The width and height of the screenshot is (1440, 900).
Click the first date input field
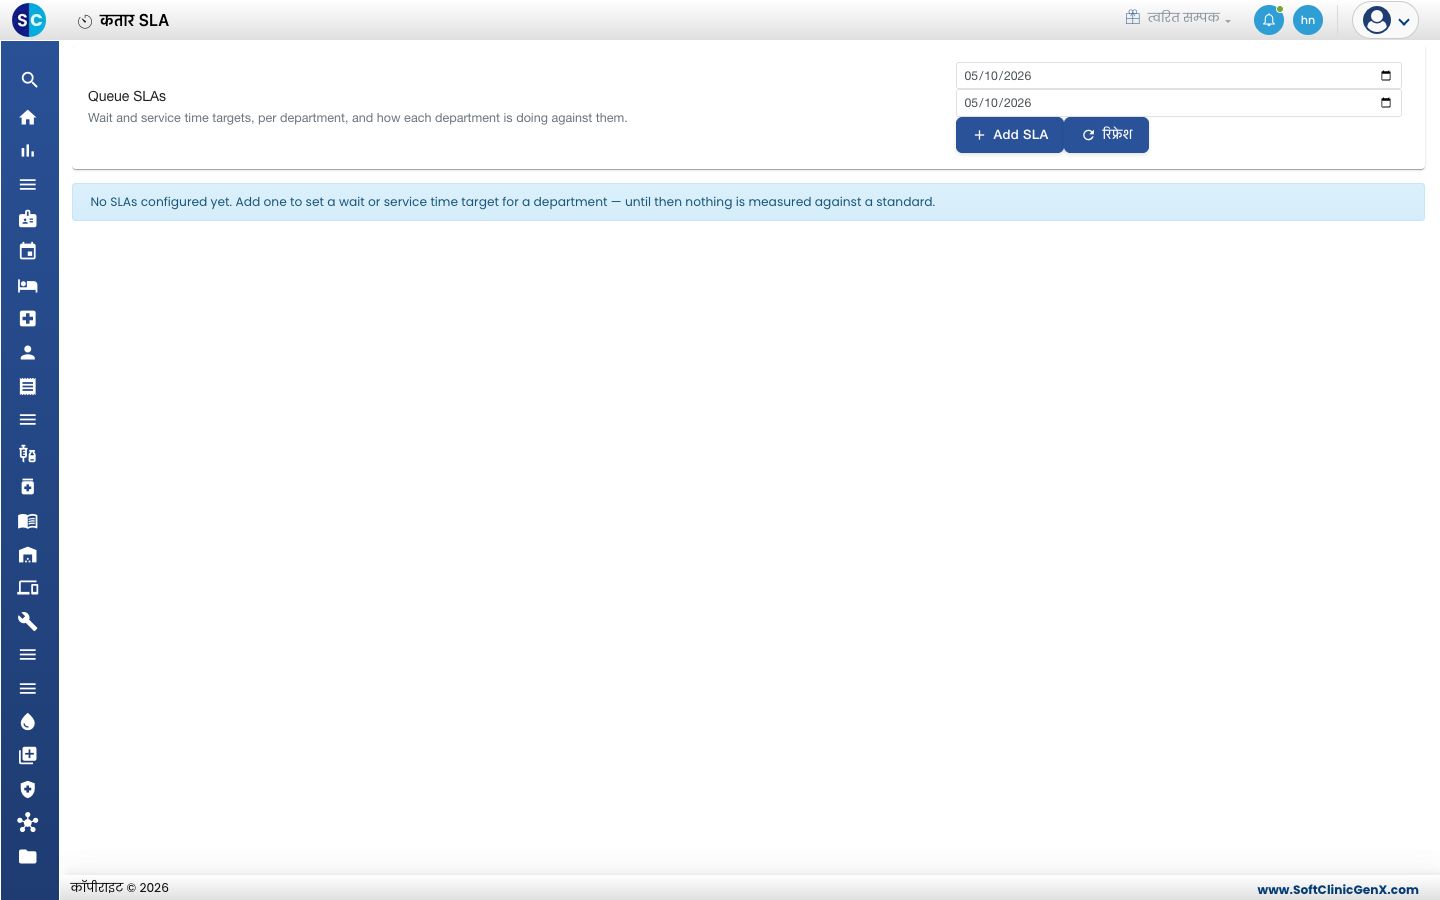(1178, 76)
